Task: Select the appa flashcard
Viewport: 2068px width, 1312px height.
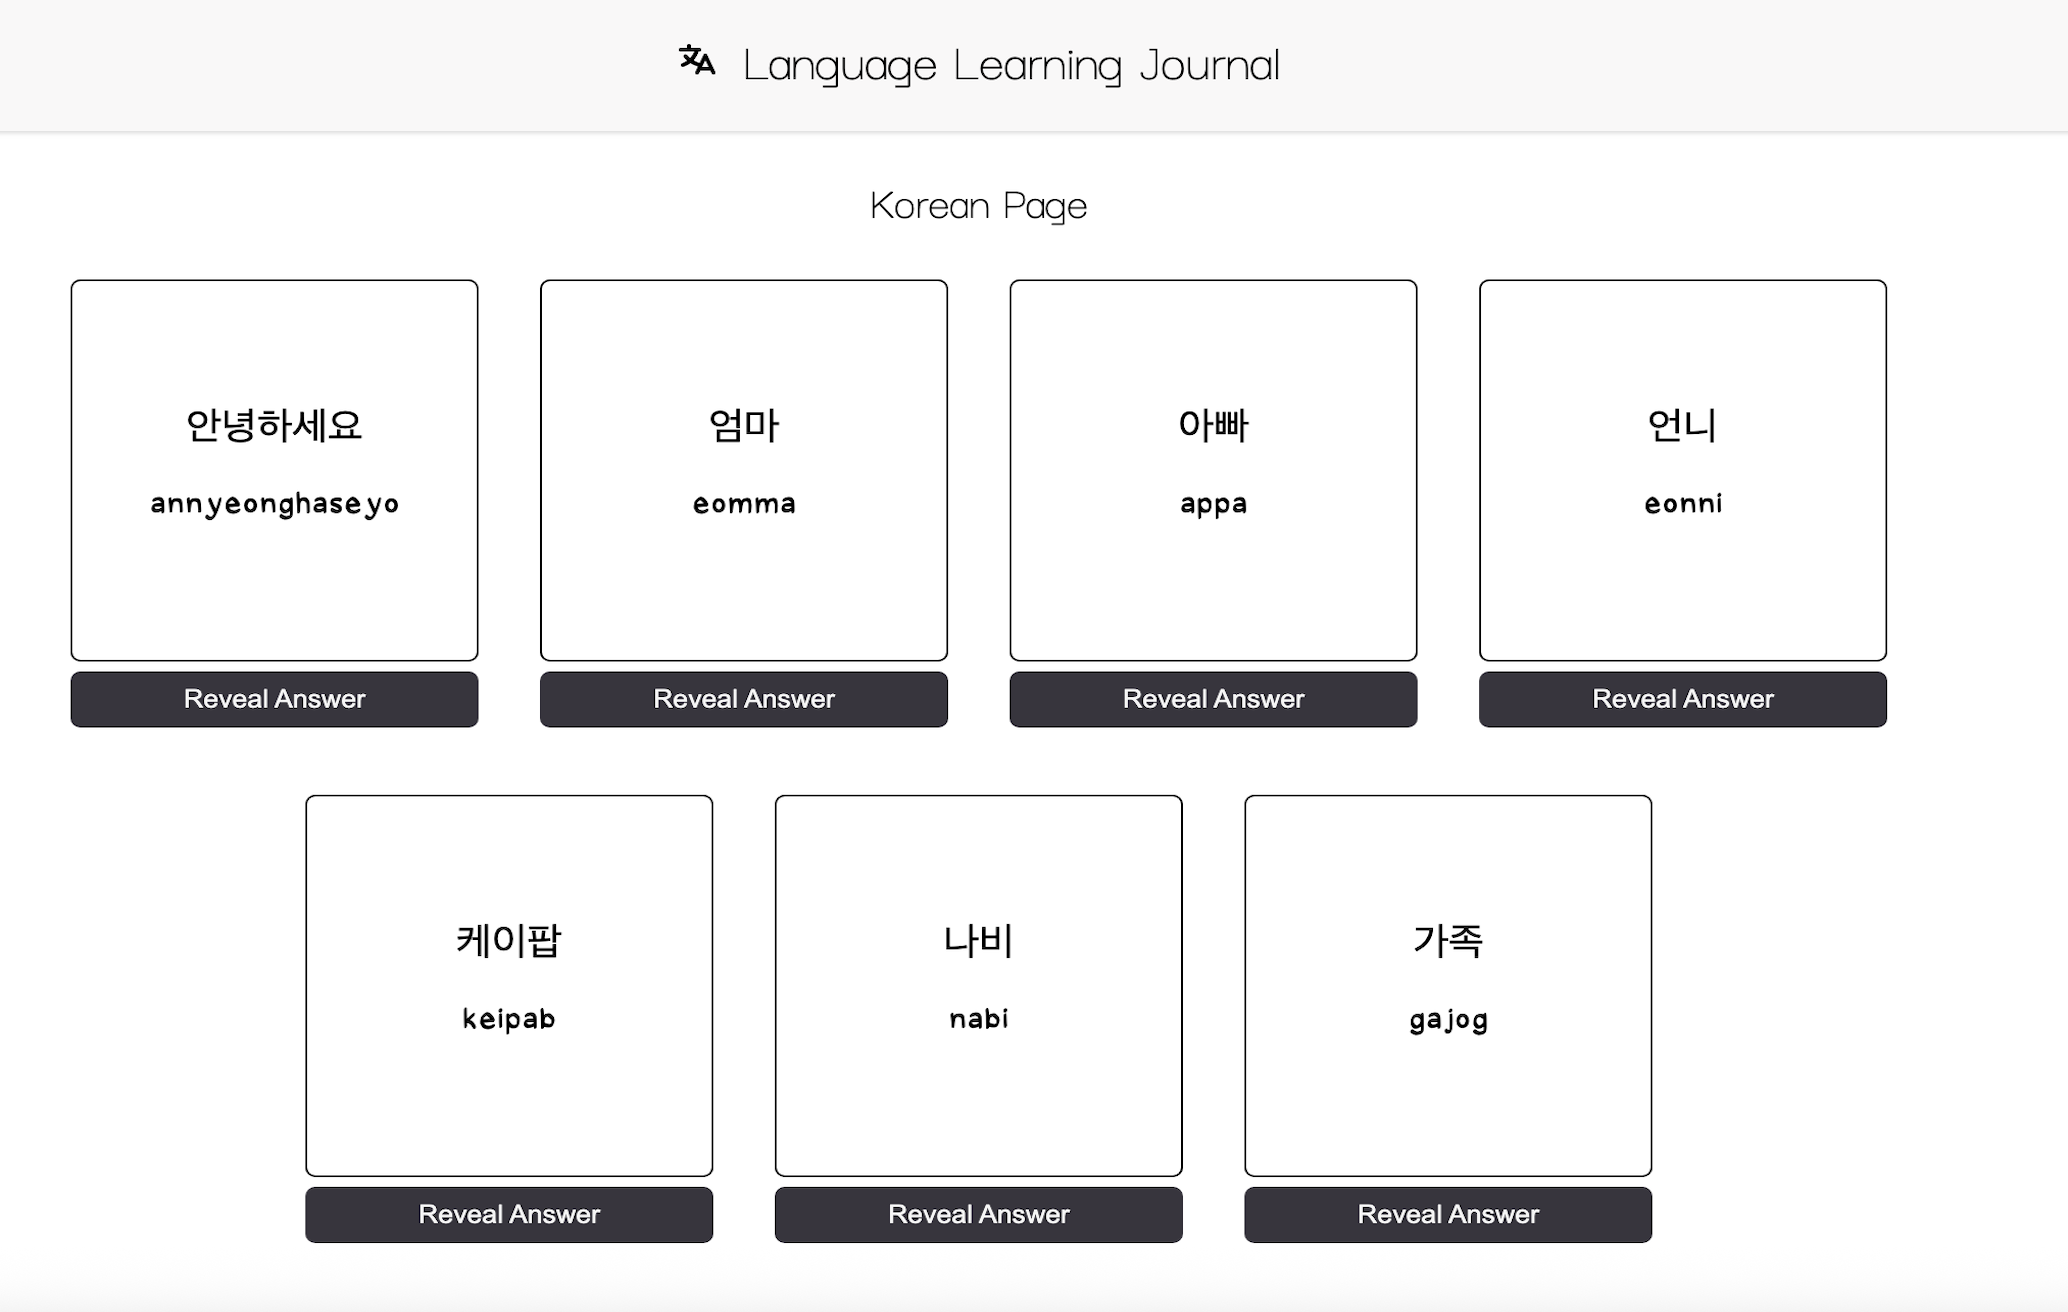Action: tap(1213, 470)
